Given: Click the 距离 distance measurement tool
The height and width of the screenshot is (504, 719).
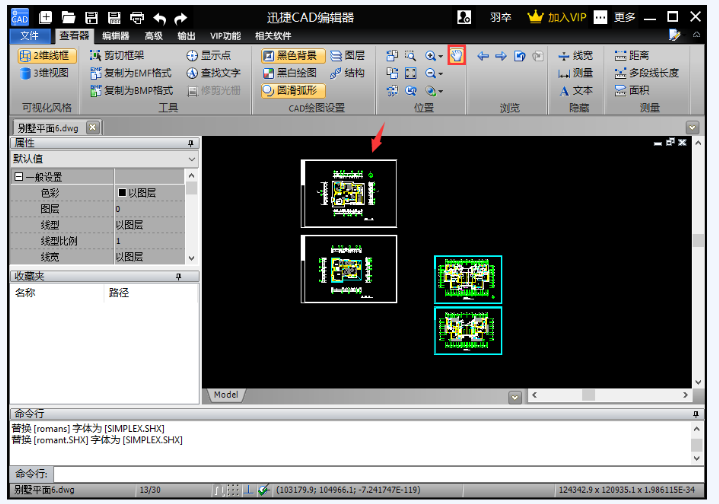Looking at the screenshot, I should [630, 56].
